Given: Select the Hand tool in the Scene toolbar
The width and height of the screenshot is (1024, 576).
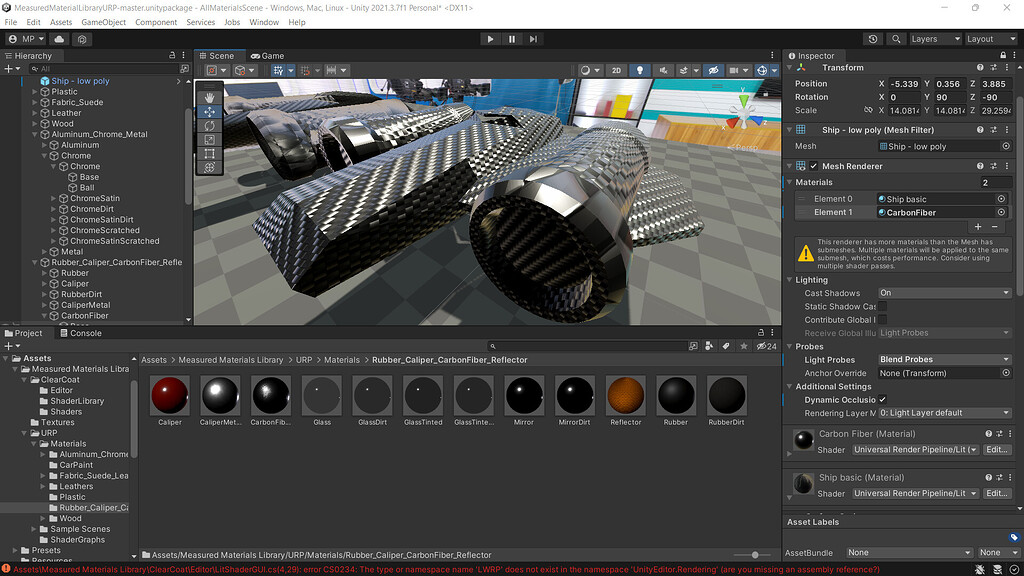Looking at the screenshot, I should 209,98.
